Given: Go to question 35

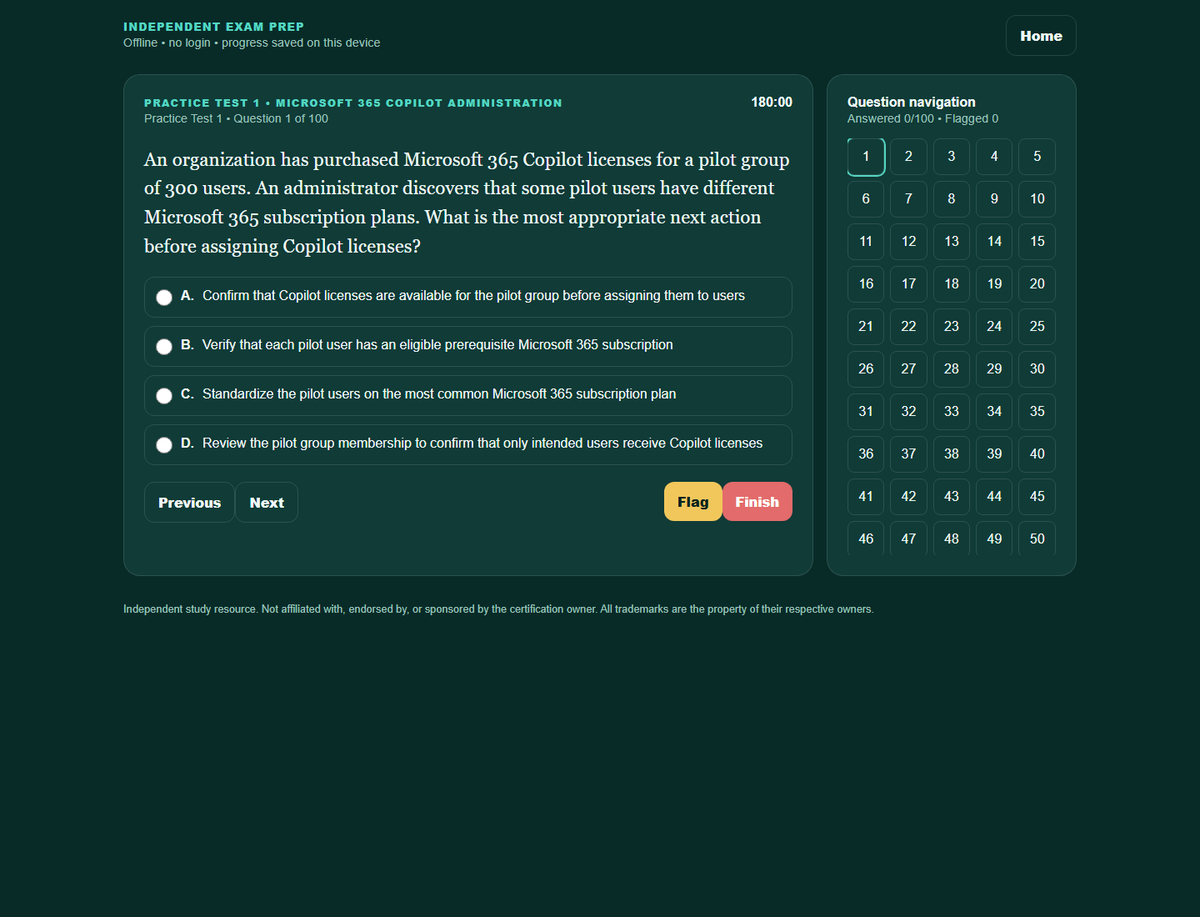Looking at the screenshot, I should [1037, 411].
